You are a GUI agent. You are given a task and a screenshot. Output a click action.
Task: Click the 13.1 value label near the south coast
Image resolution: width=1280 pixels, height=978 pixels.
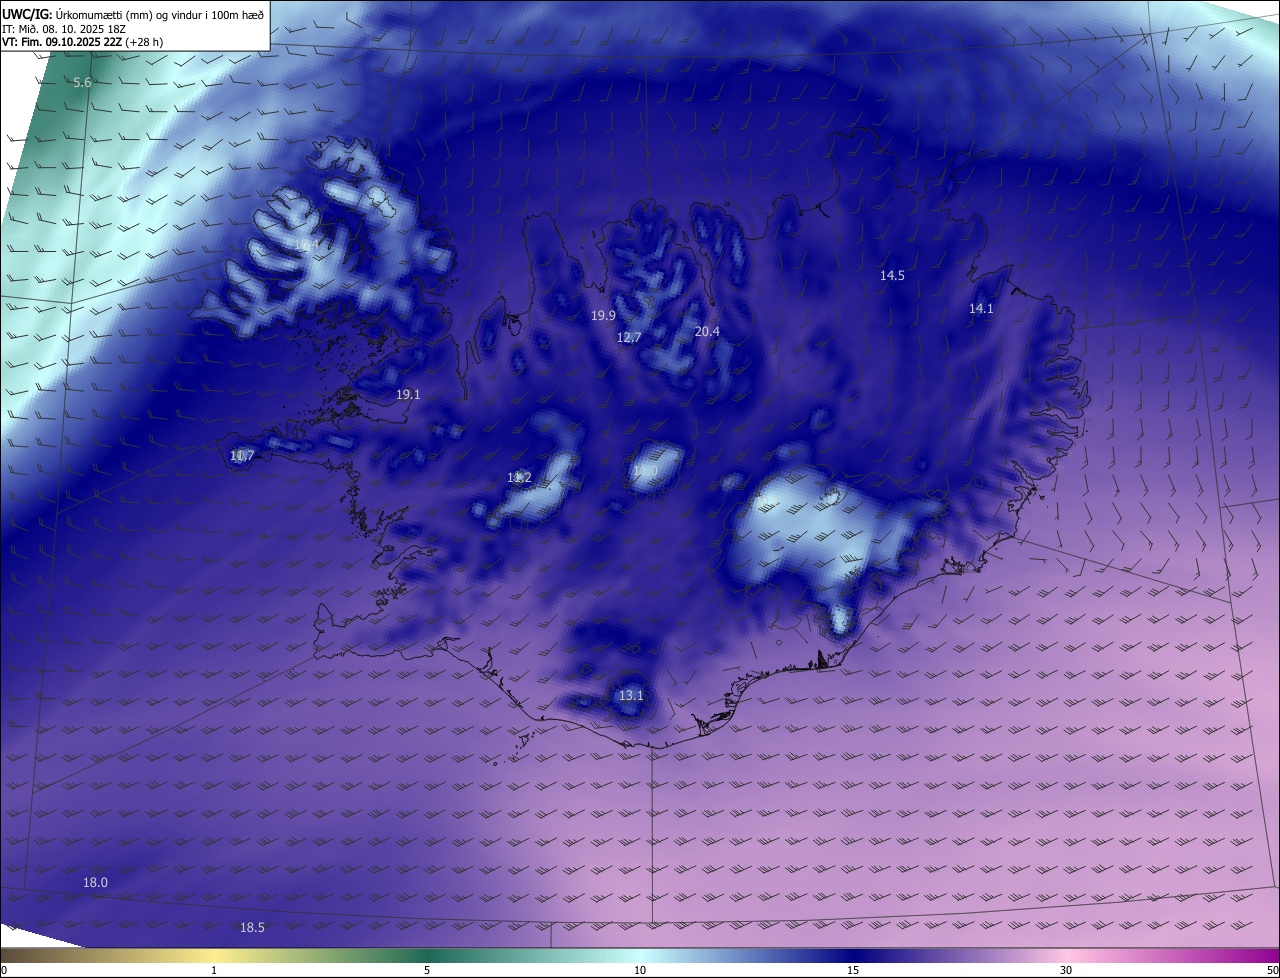click(631, 695)
